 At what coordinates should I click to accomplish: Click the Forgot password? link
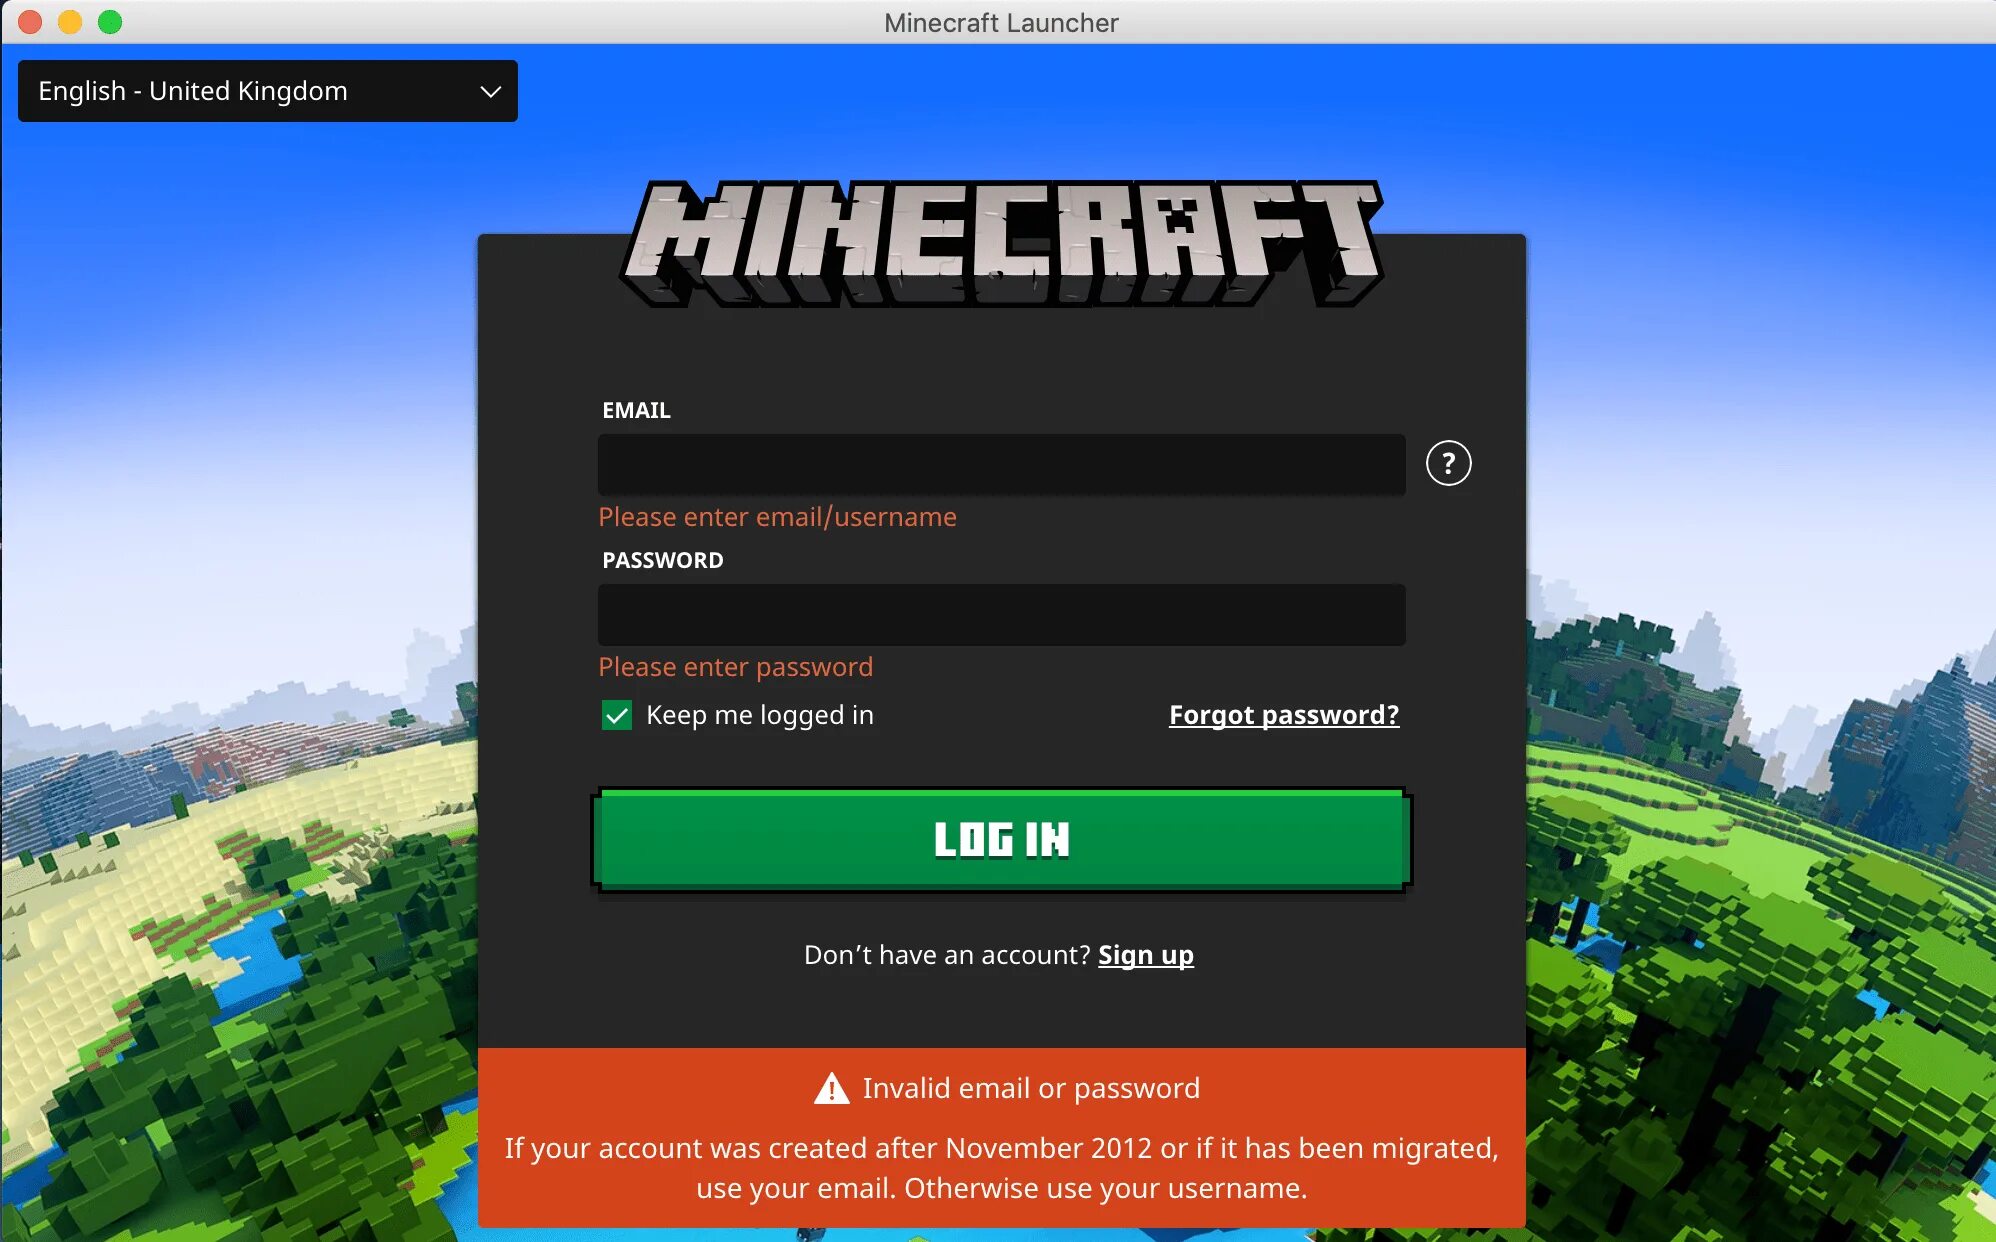(x=1282, y=713)
